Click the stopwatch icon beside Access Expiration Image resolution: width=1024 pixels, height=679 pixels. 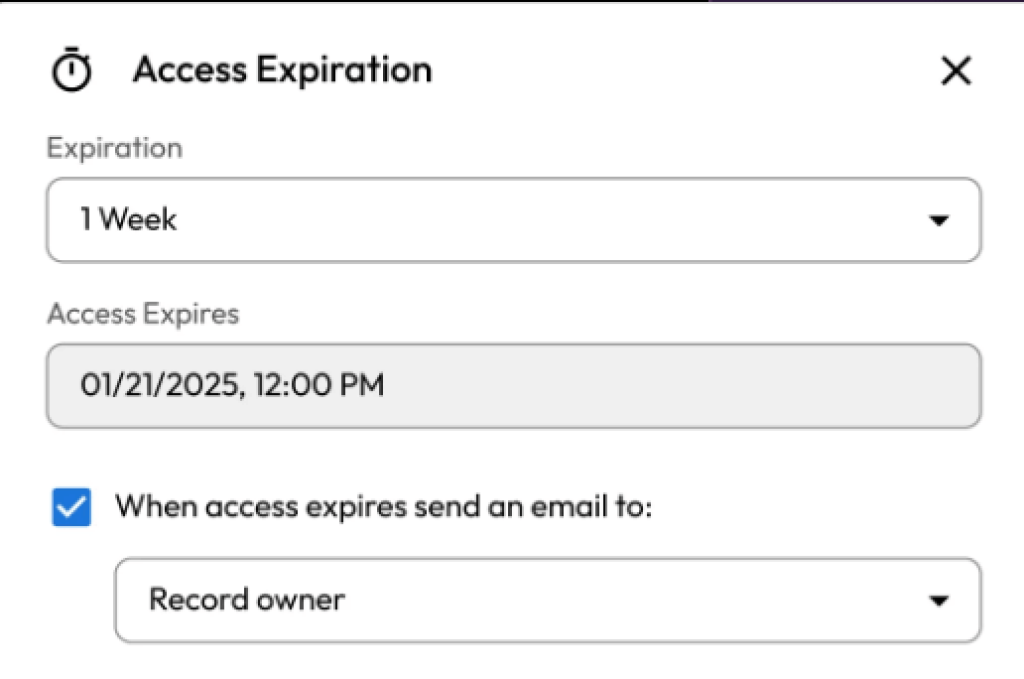tap(71, 71)
